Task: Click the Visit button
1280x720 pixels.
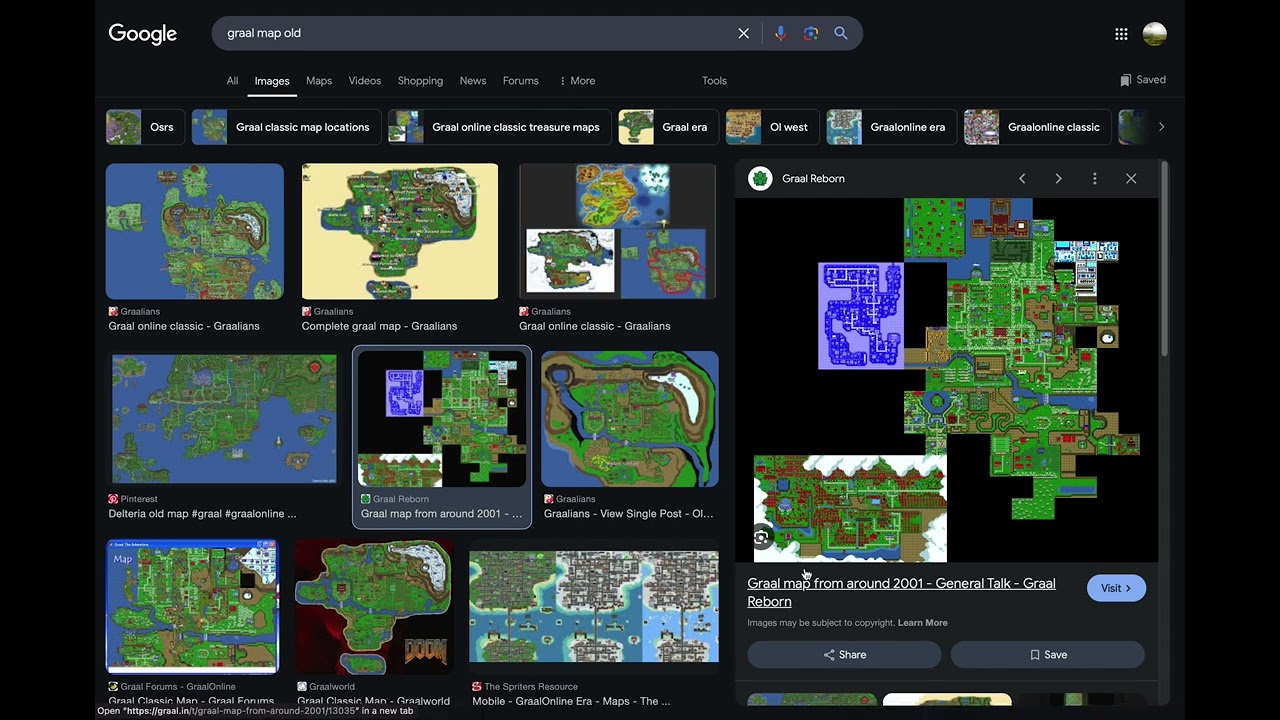Action: [1116, 588]
